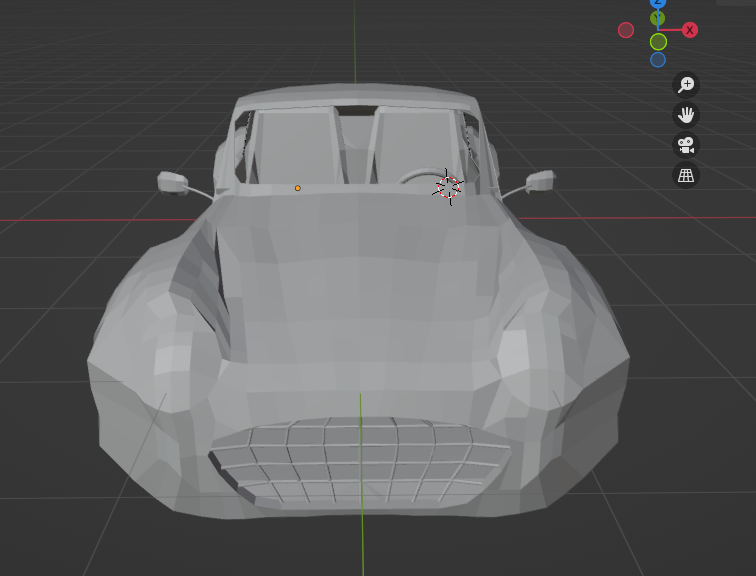Toggle the camera view icon
The image size is (756, 576).
click(x=686, y=145)
